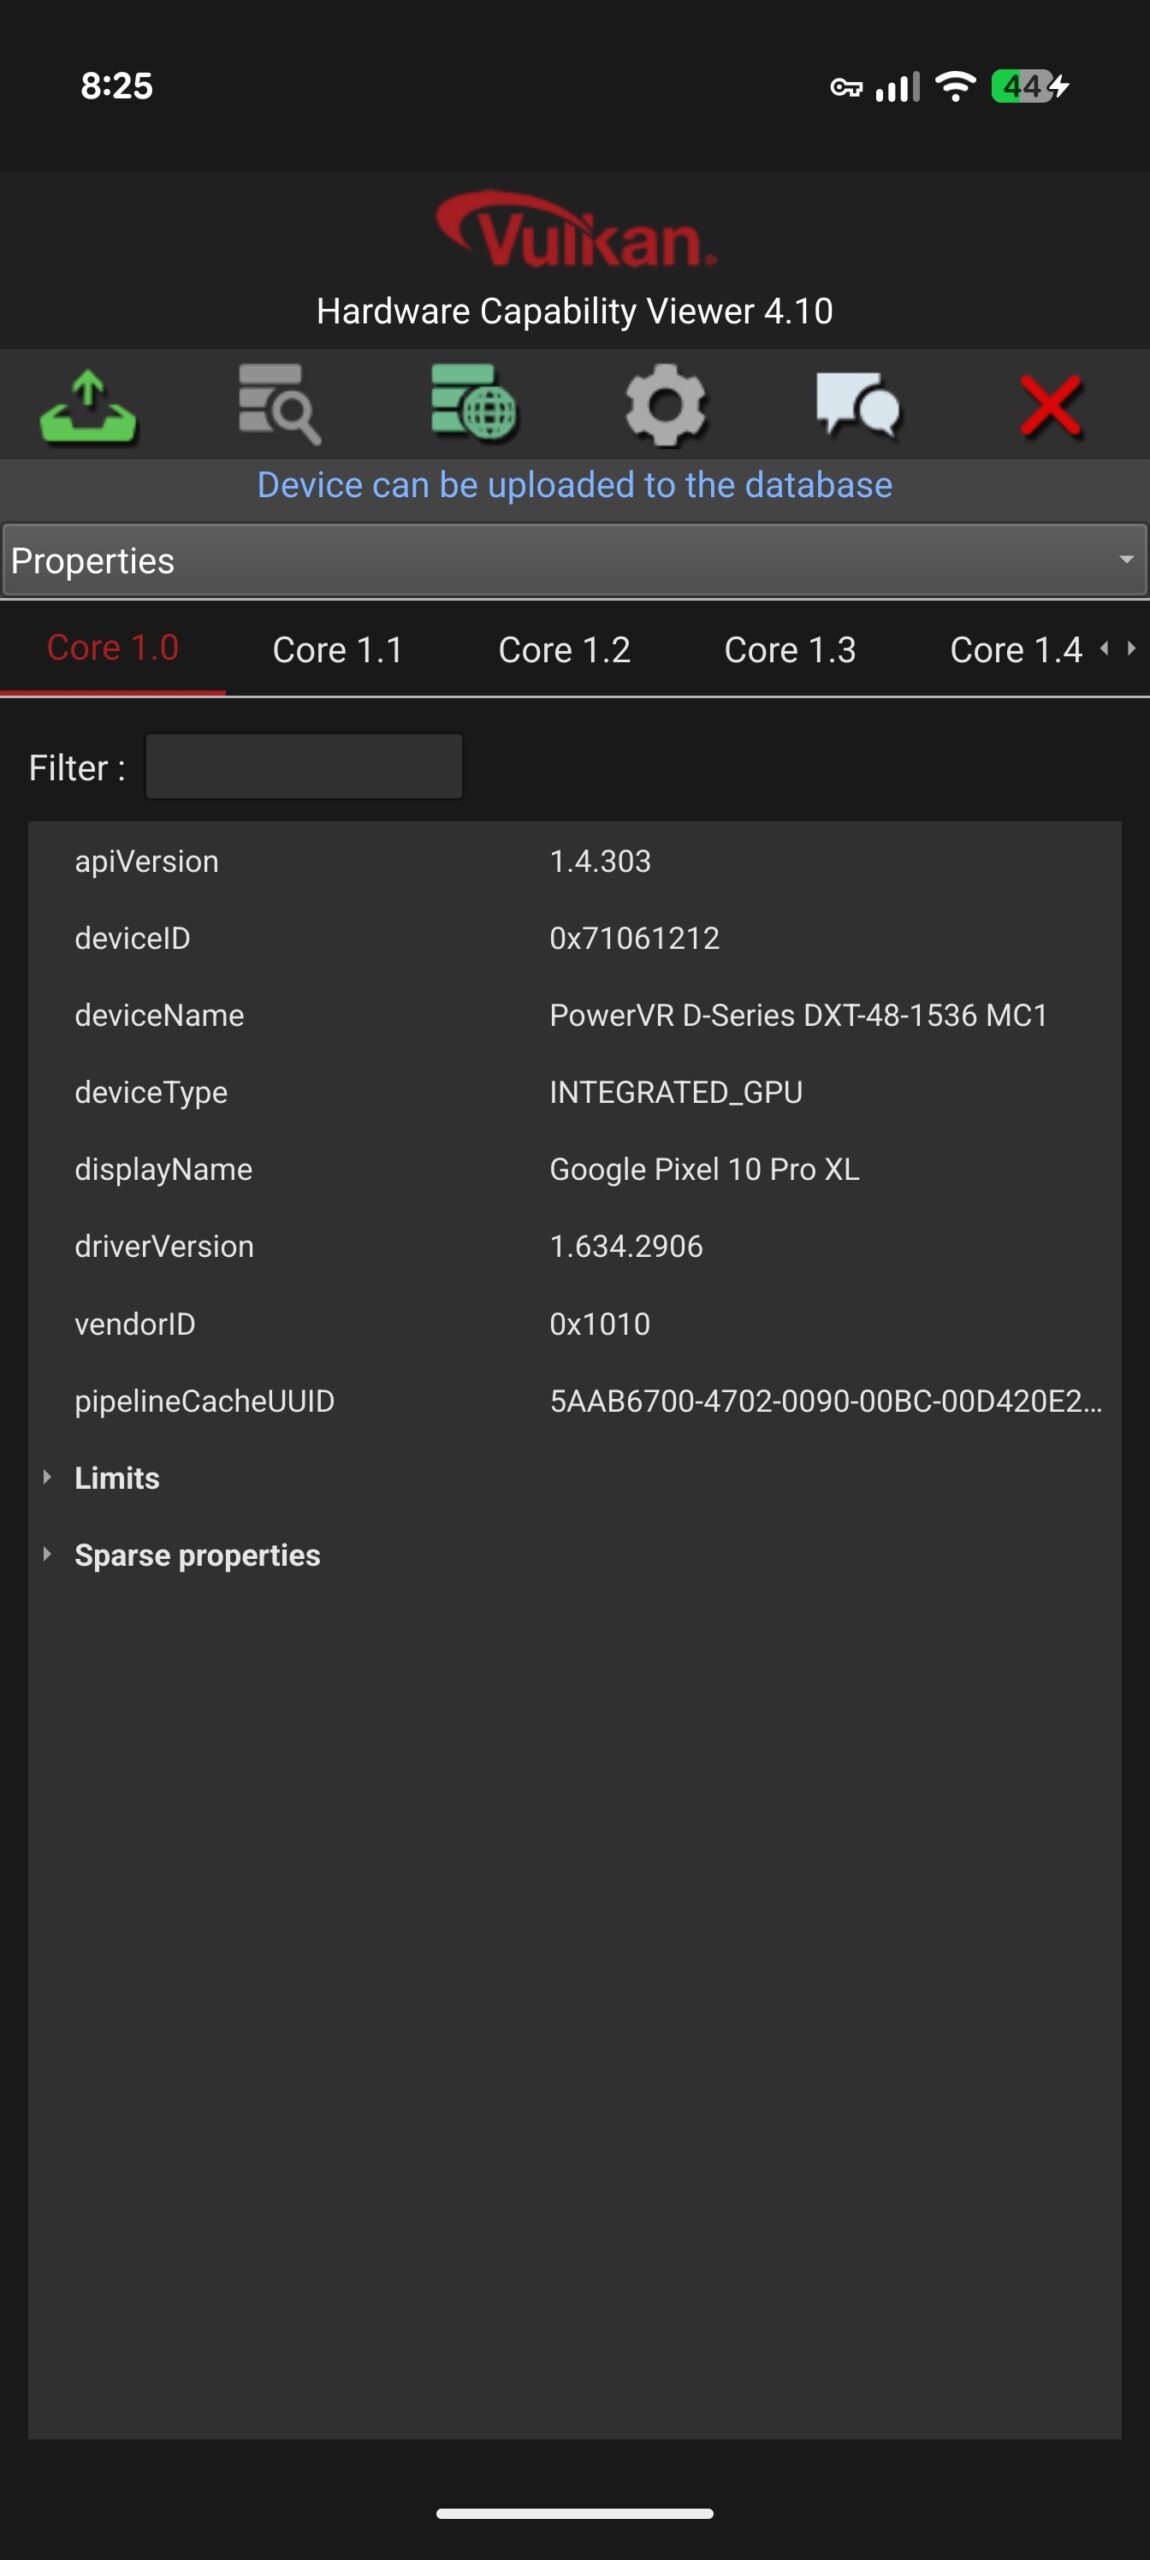1150x2560 pixels.
Task: Open the settings gear
Action: 666,406
